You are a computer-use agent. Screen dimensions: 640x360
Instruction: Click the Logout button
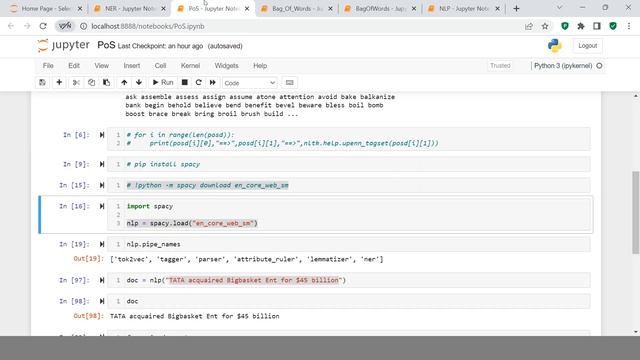point(587,46)
